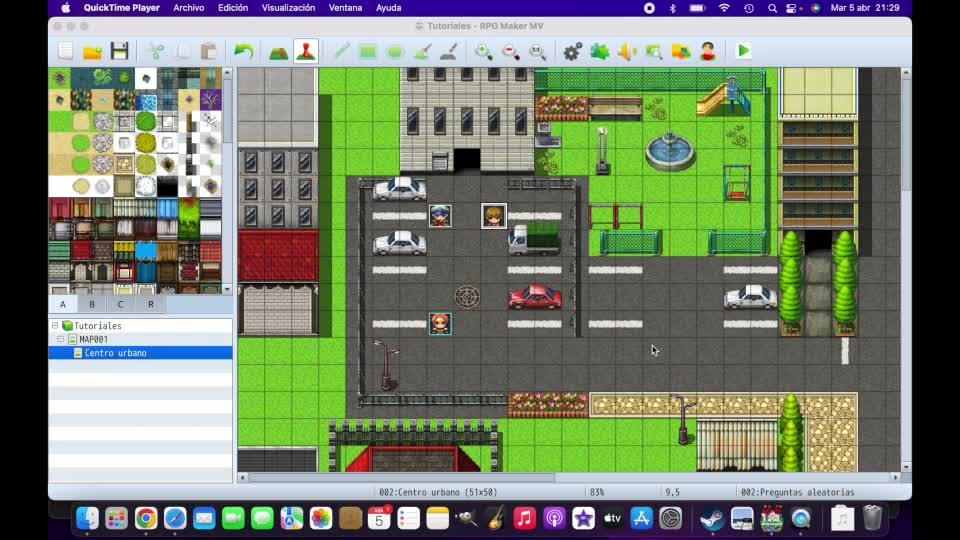
Task: Open the Ventana menu
Action: coord(345,8)
